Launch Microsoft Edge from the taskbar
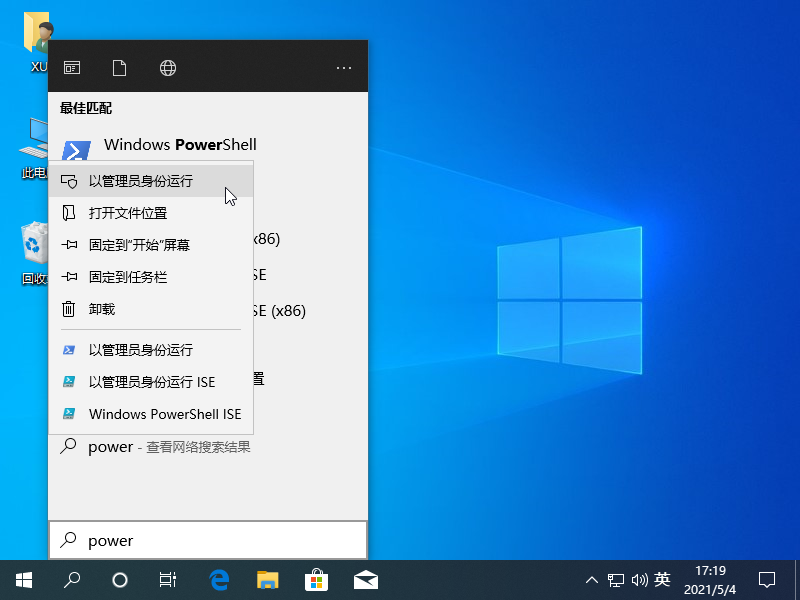 219,579
